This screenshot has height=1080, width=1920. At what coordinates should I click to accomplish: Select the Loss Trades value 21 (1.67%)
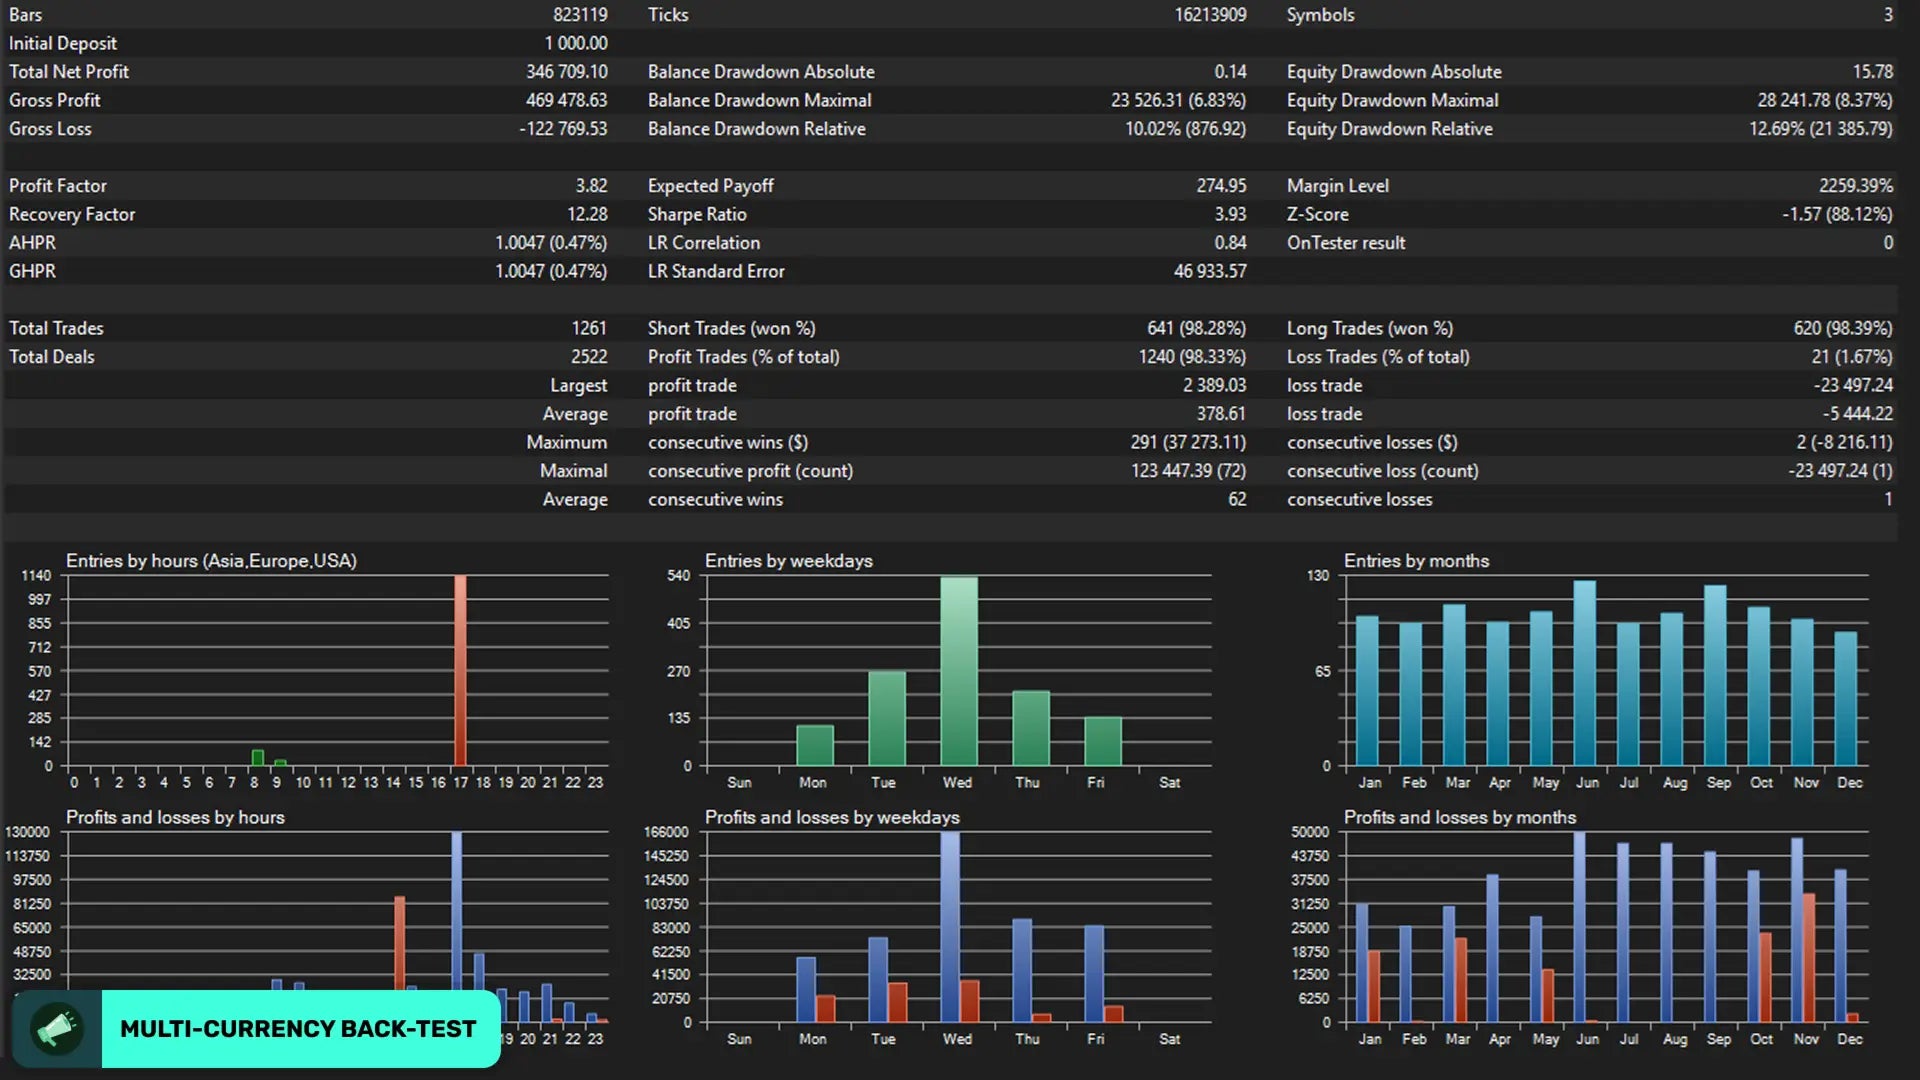coord(1851,357)
